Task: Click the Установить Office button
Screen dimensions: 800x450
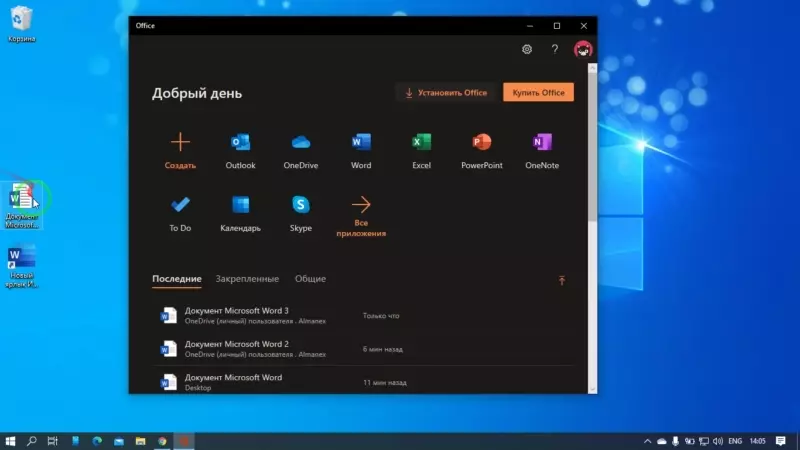Action: pyautogui.click(x=446, y=92)
